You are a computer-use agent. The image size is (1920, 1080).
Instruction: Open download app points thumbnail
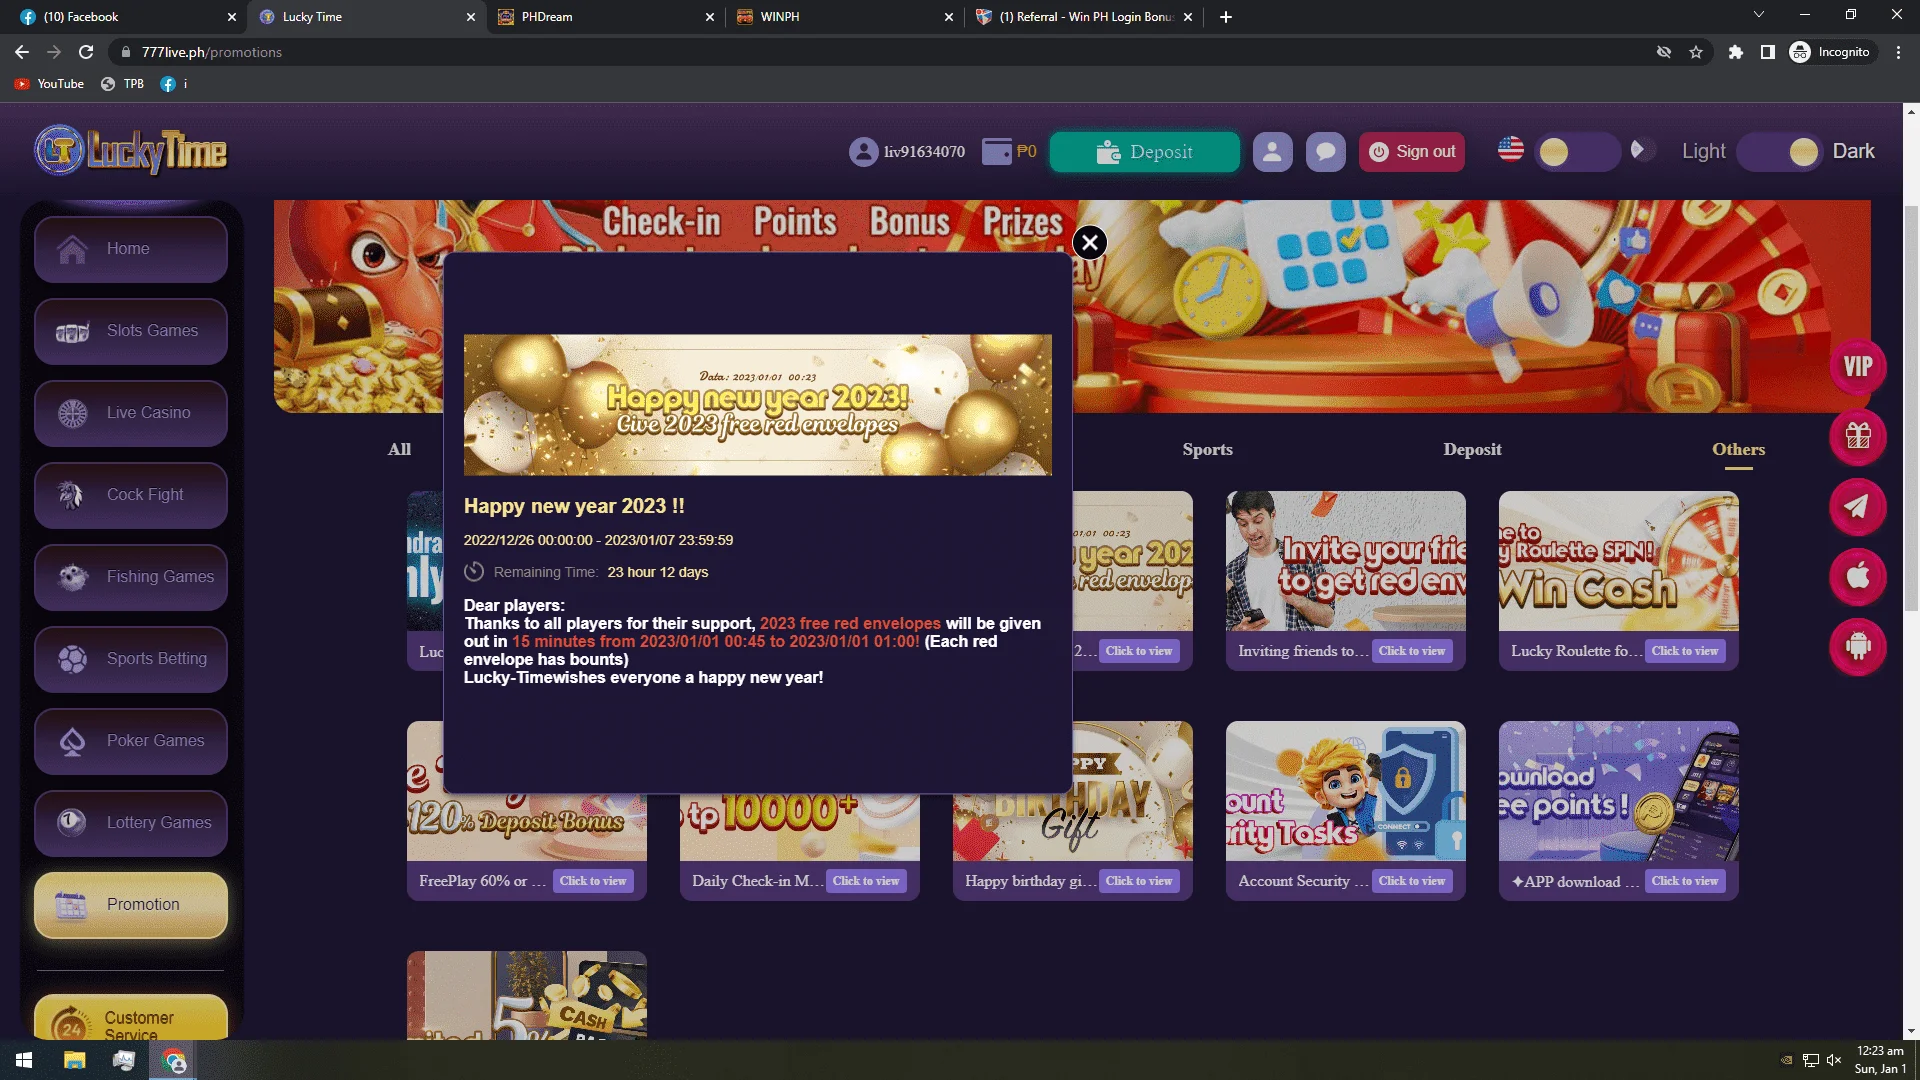click(x=1619, y=791)
